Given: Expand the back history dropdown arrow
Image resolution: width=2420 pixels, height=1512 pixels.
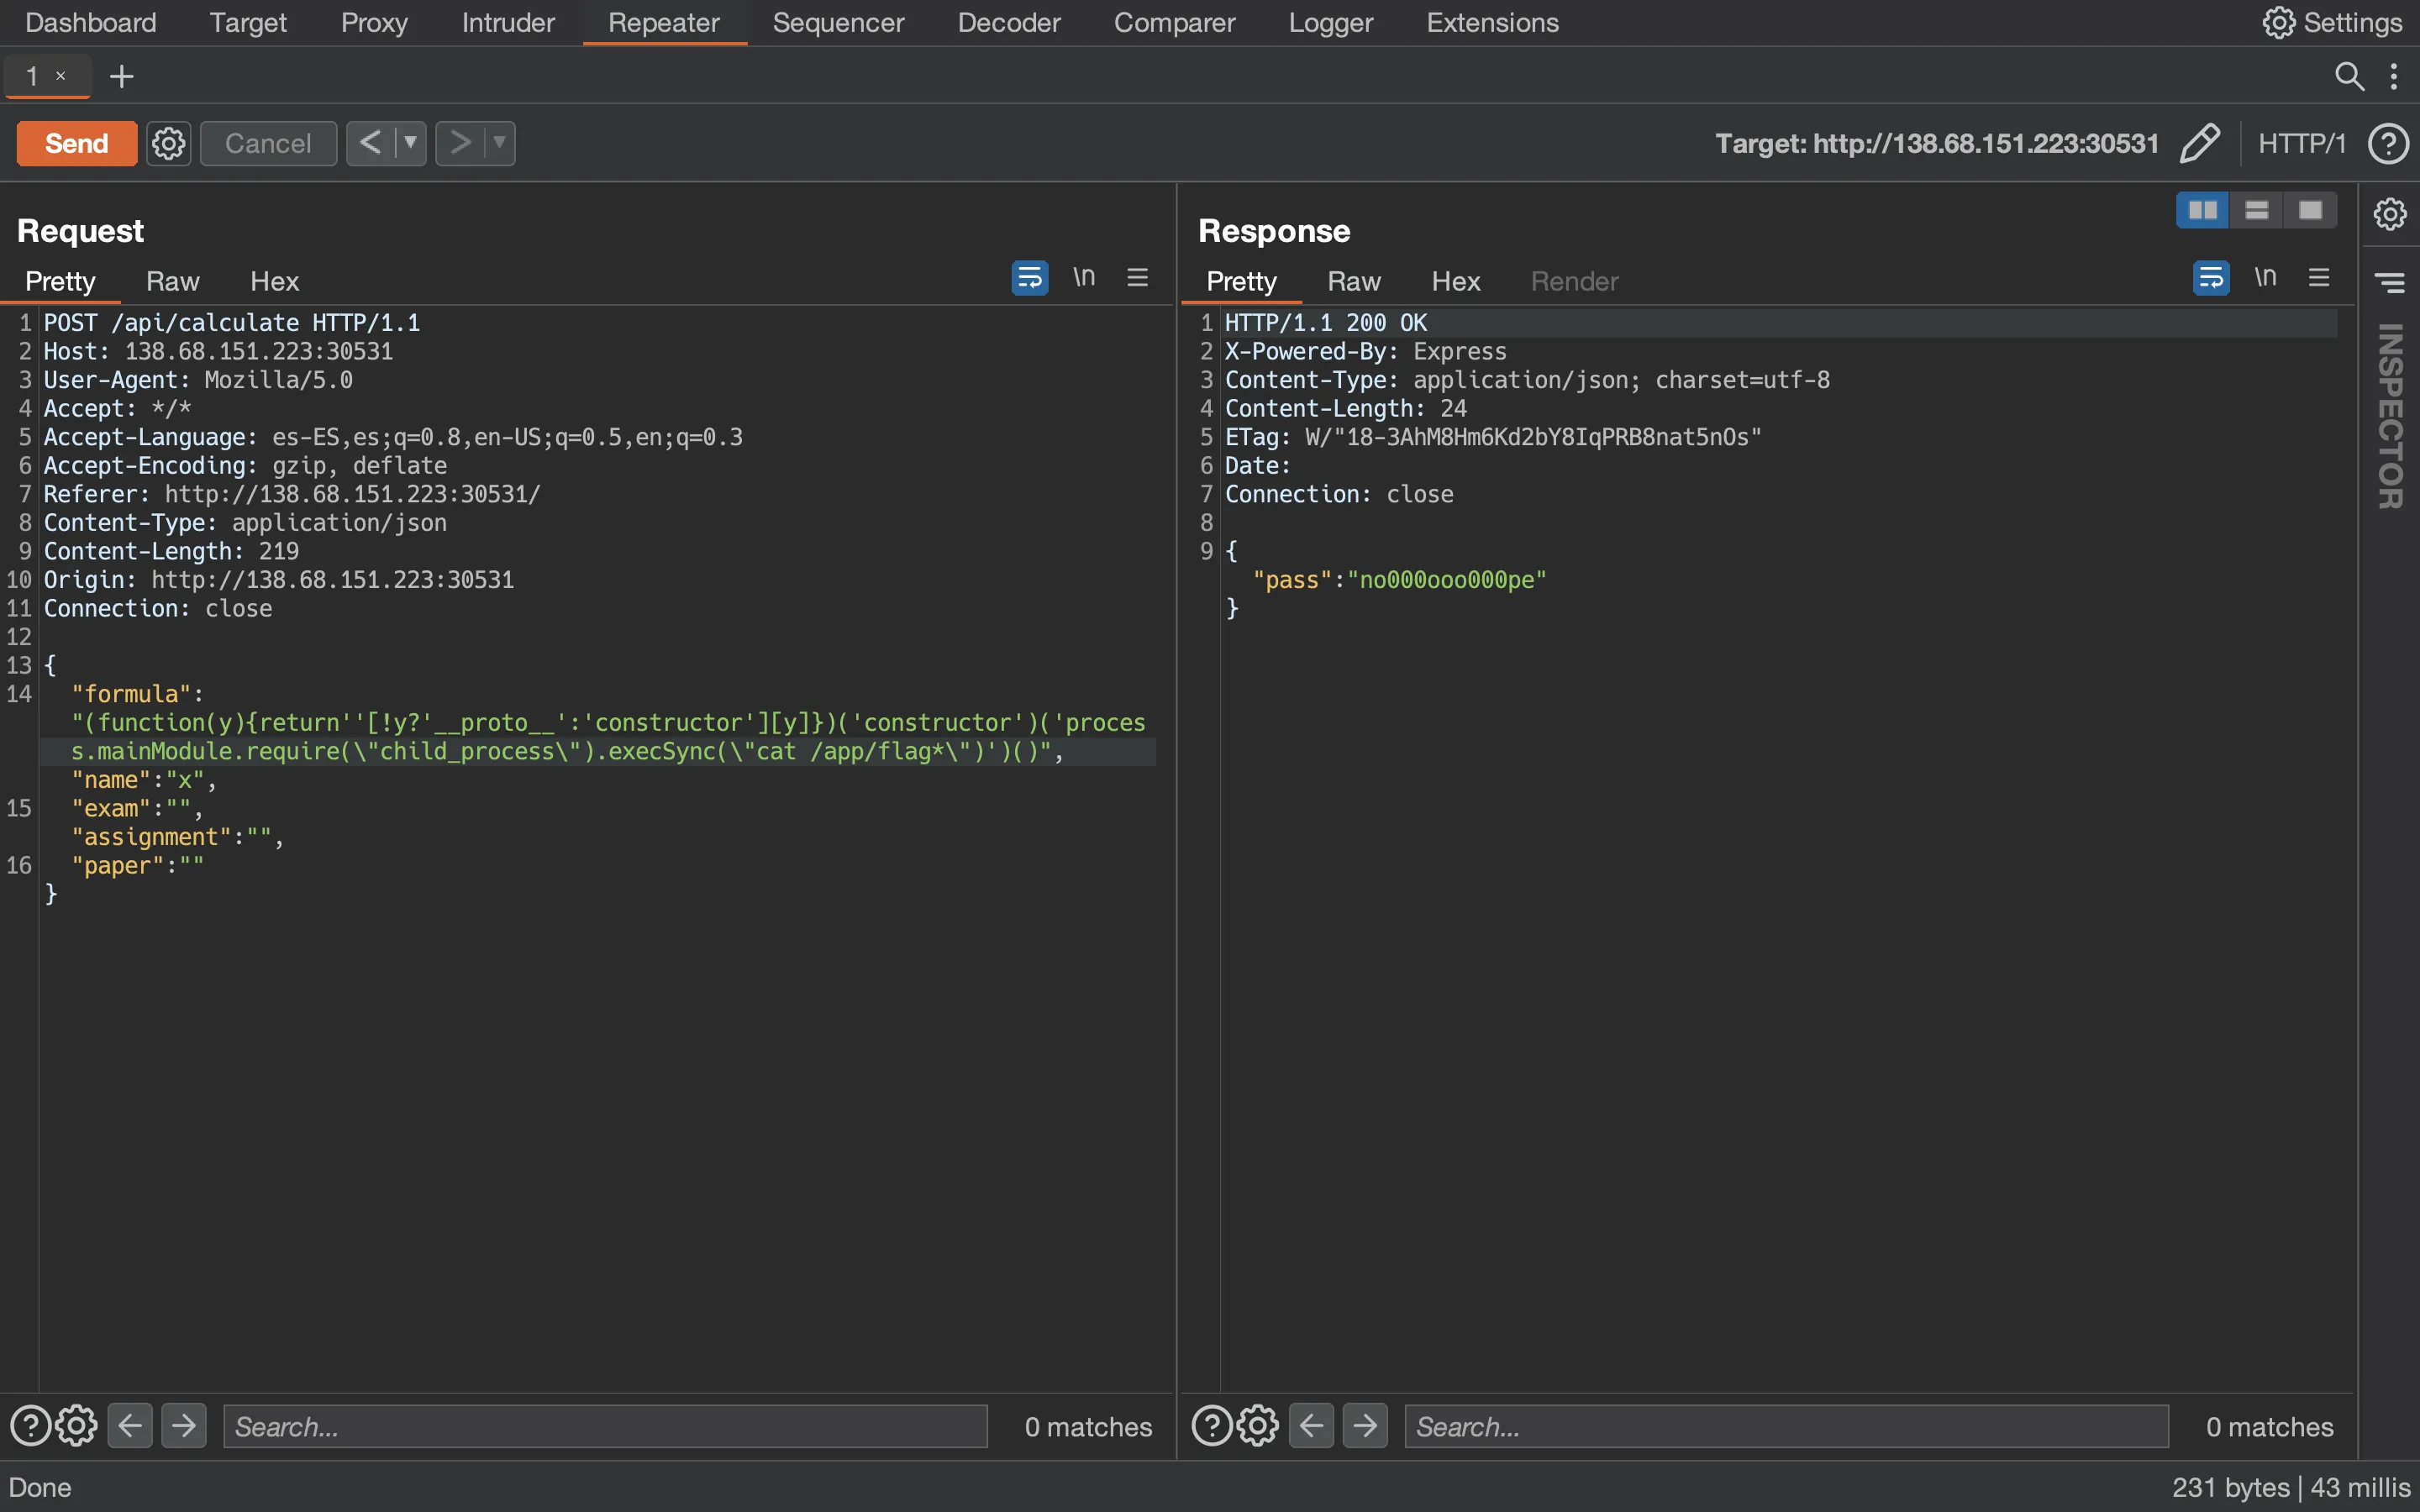Looking at the screenshot, I should click(x=410, y=143).
